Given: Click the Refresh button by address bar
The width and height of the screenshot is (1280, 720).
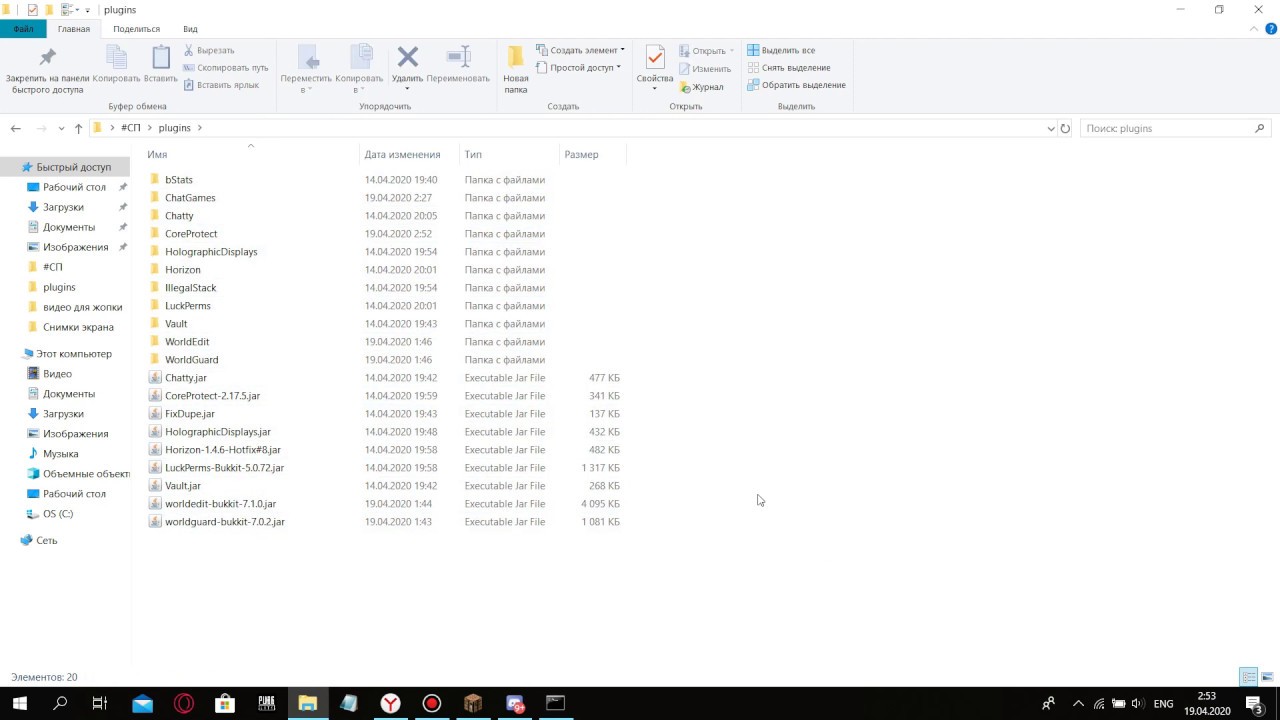Looking at the screenshot, I should pos(1065,128).
